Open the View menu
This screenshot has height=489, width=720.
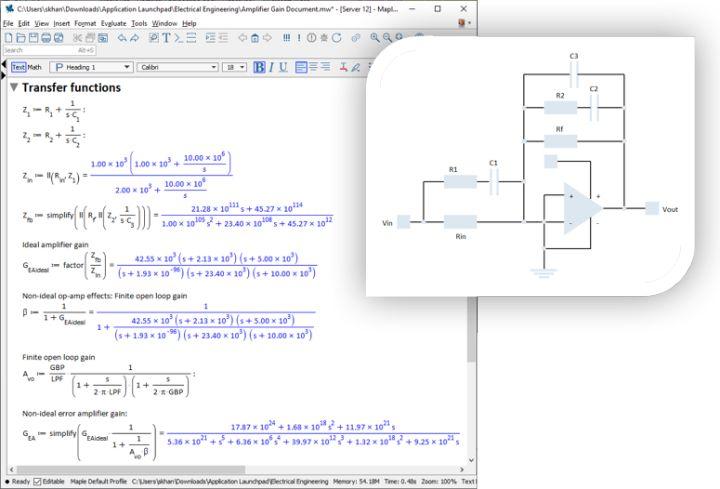[41, 23]
